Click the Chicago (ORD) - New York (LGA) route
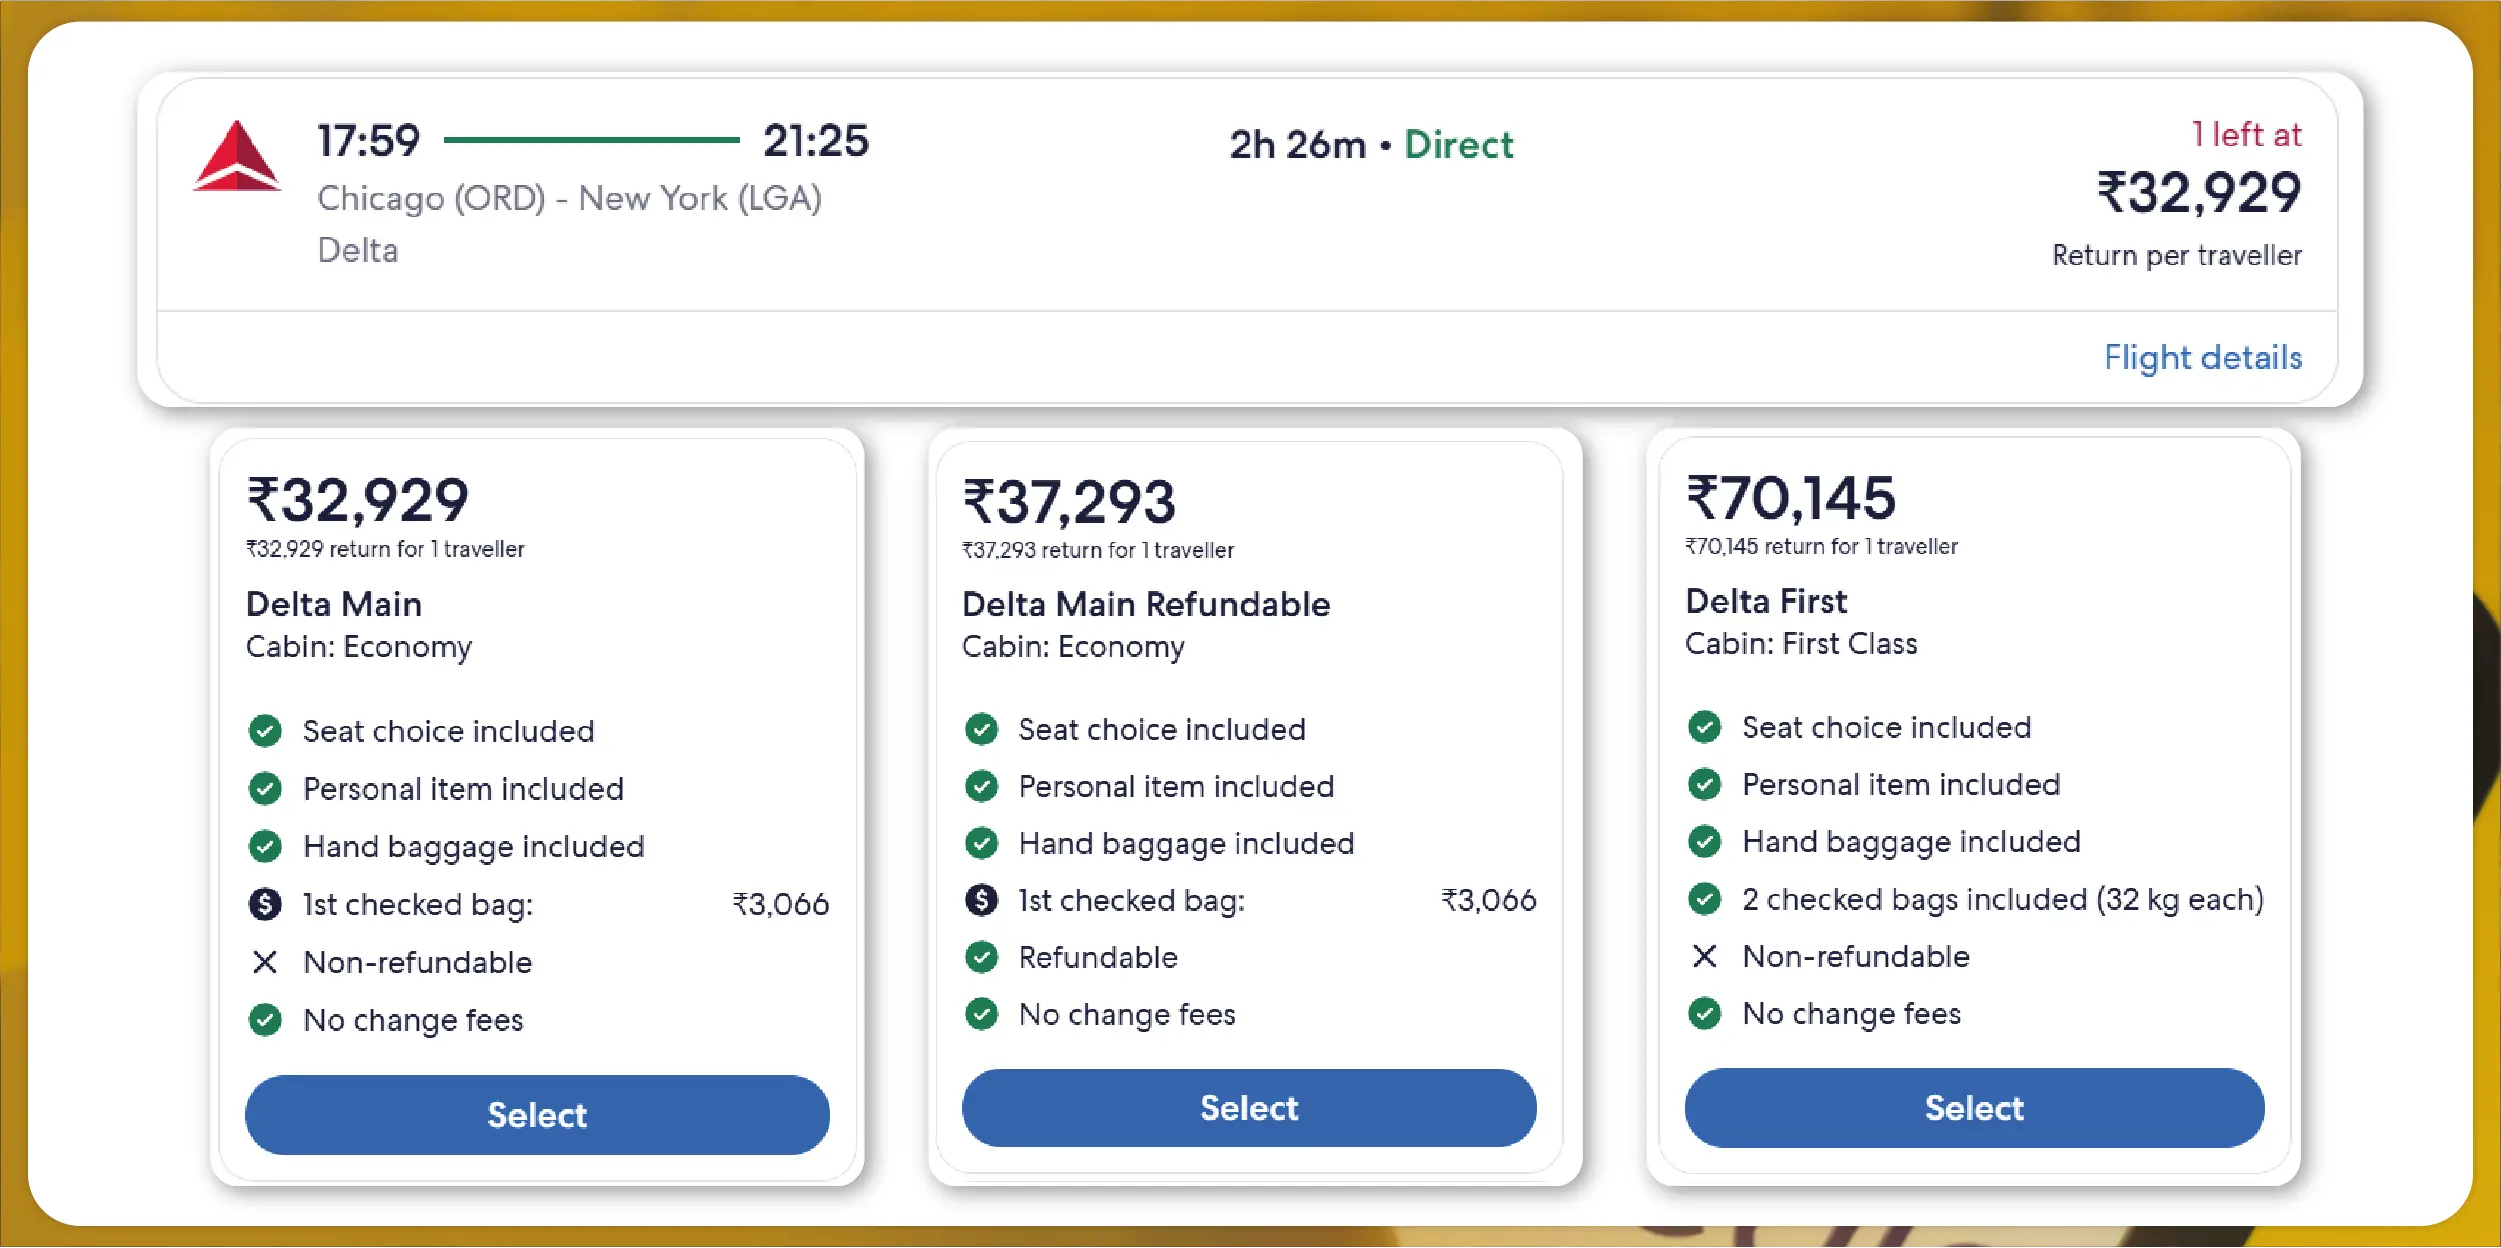Image resolution: width=2501 pixels, height=1248 pixels. pyautogui.click(x=569, y=198)
